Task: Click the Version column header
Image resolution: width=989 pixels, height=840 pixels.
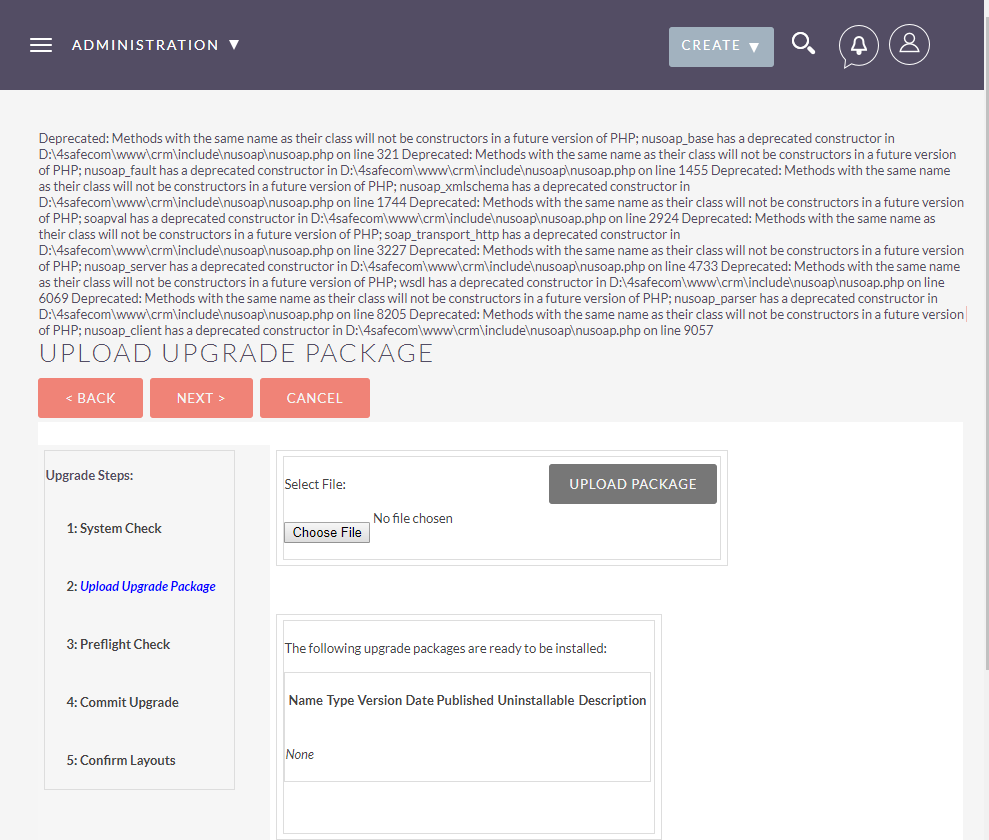Action: point(380,701)
